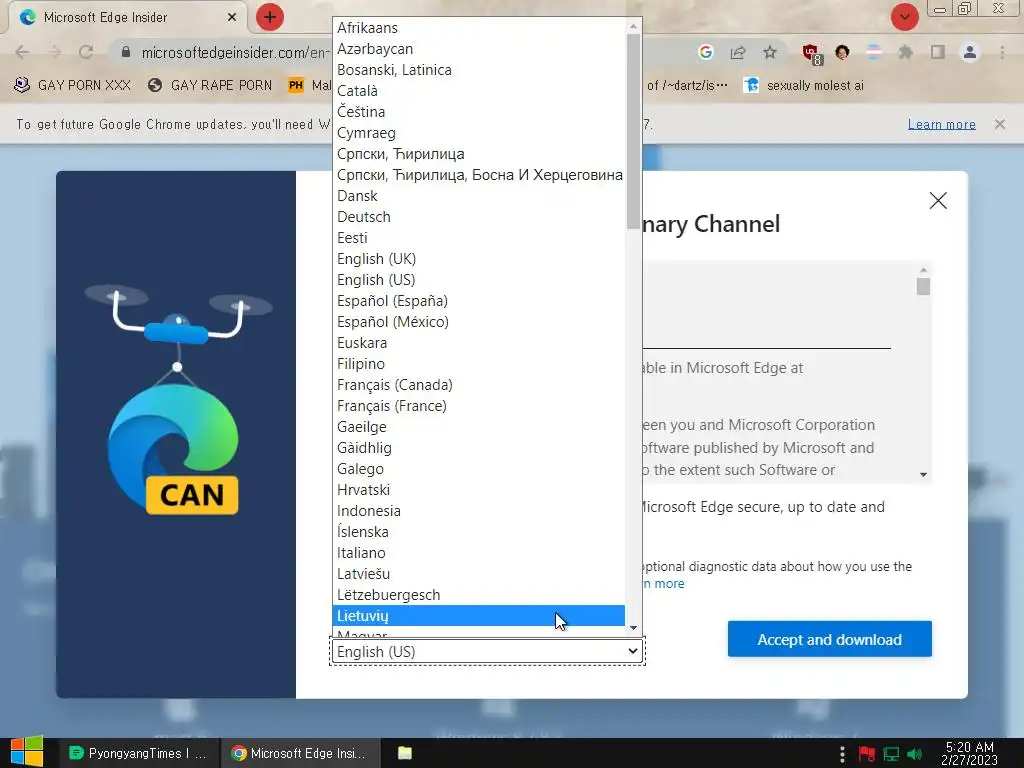Screen dimensions: 1024x768
Task: Select the Microsoft Edge Insi... taskbar item
Action: click(x=299, y=753)
